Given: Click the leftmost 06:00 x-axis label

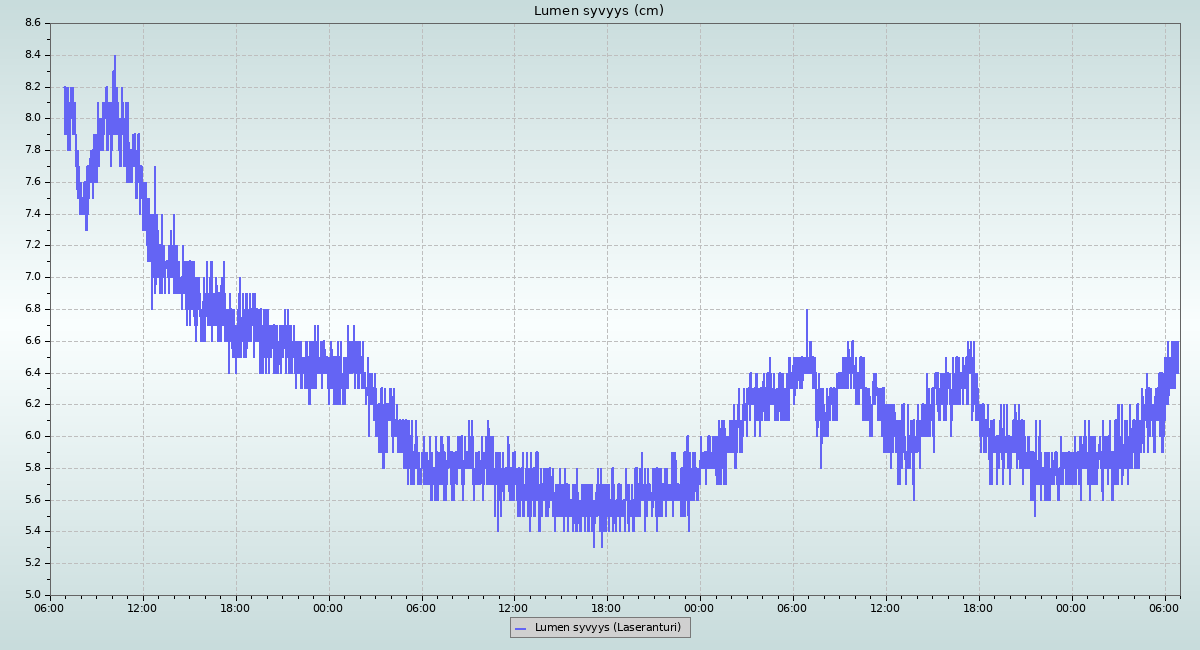Looking at the screenshot, I should [50, 608].
